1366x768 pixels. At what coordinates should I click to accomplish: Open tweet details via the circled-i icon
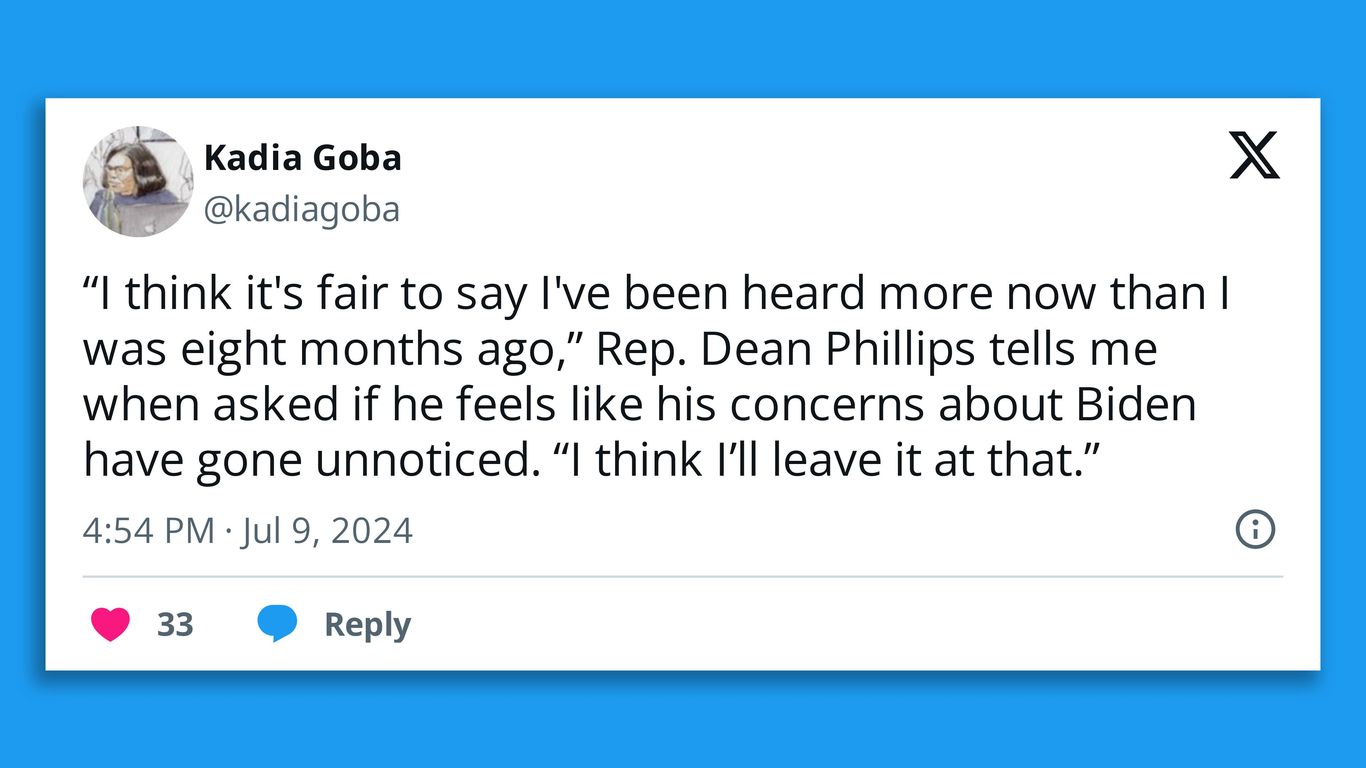coord(1254,530)
